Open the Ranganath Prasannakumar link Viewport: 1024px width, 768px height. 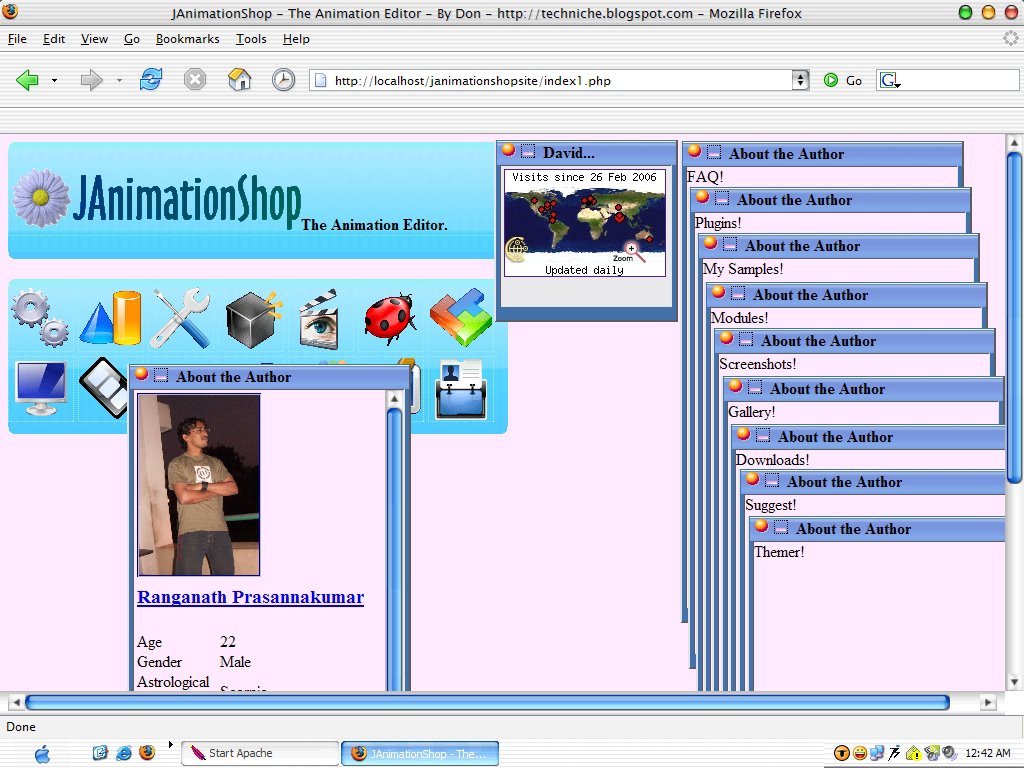pos(250,597)
